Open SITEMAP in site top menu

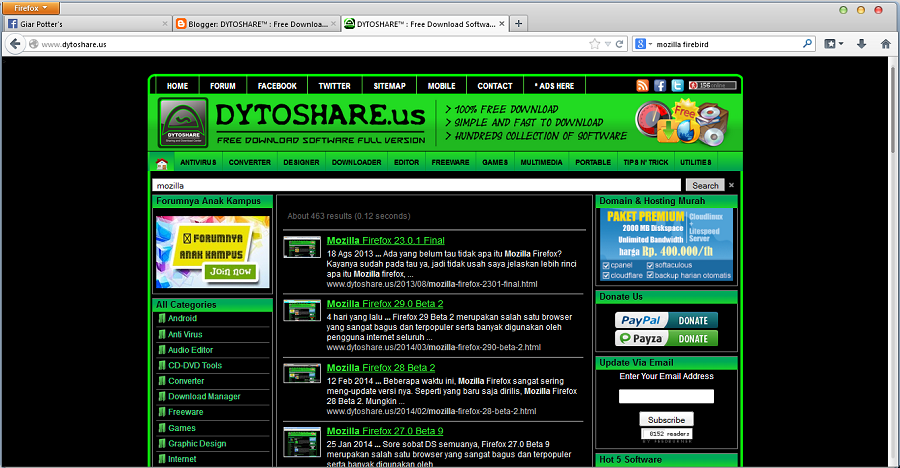pyautogui.click(x=390, y=86)
